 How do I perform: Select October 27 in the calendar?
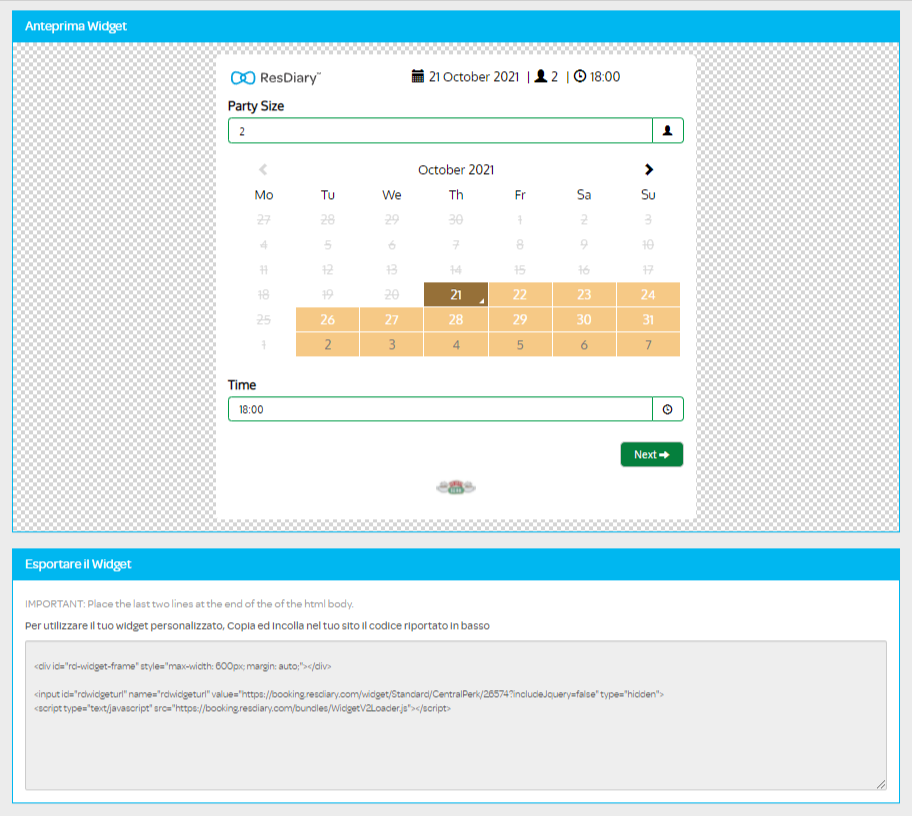(x=391, y=319)
